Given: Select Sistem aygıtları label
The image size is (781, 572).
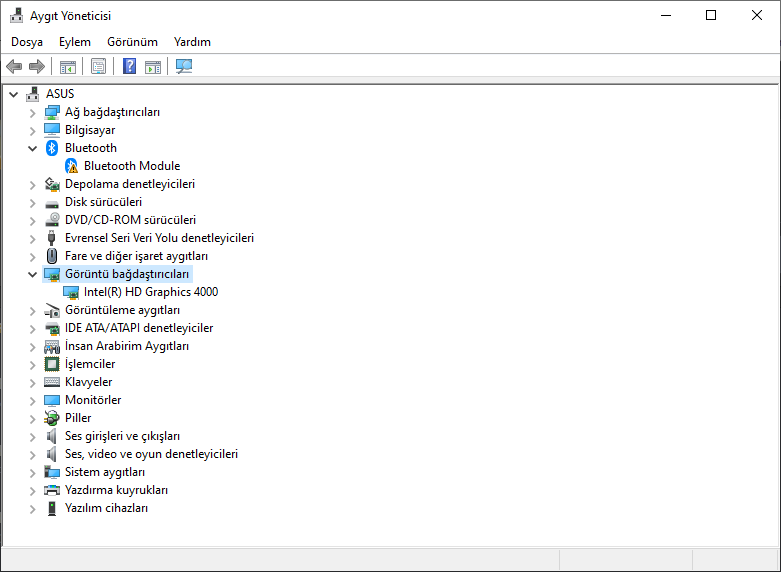Looking at the screenshot, I should coord(105,472).
